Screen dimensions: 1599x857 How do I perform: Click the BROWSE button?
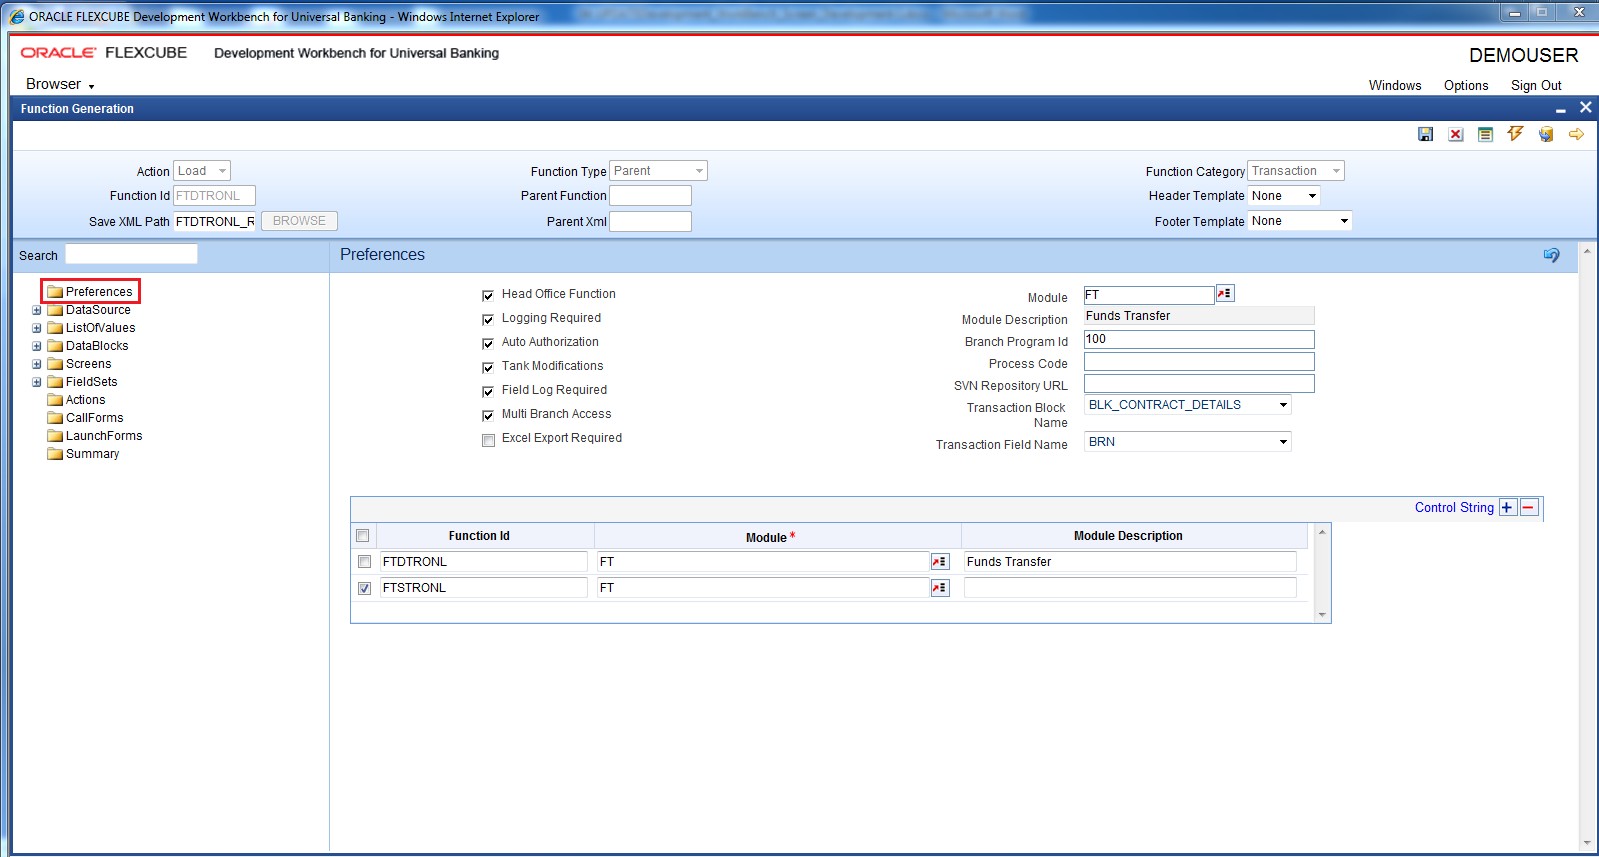point(299,221)
